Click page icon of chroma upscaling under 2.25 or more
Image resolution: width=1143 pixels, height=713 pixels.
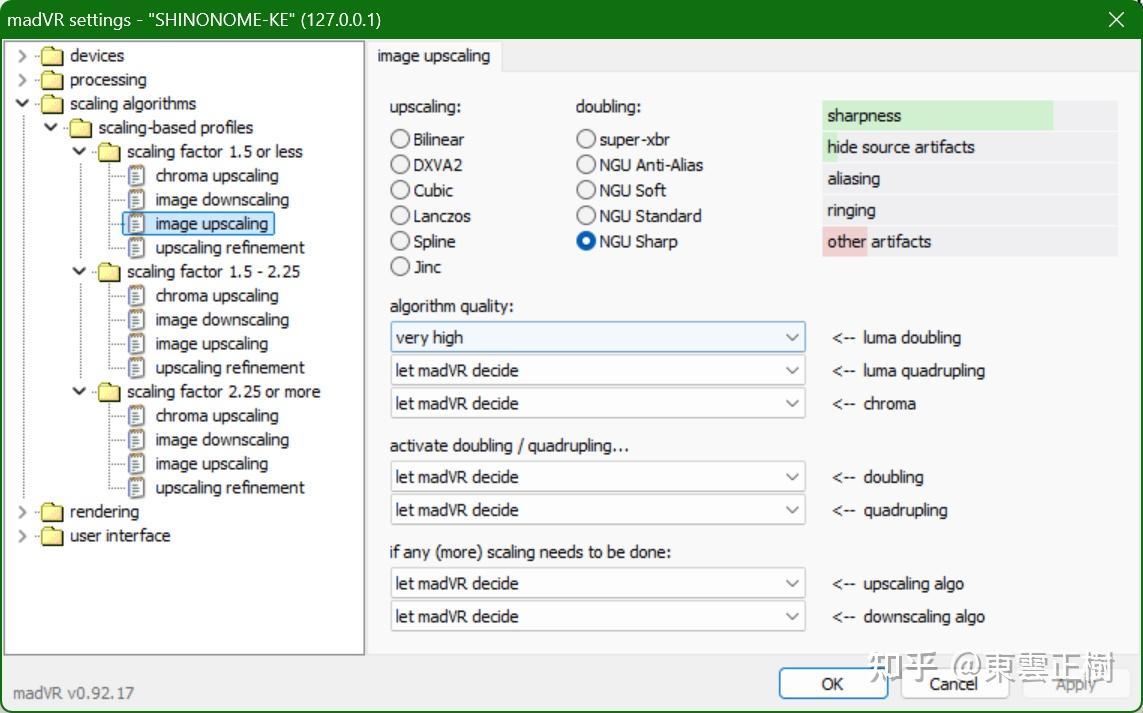point(136,416)
